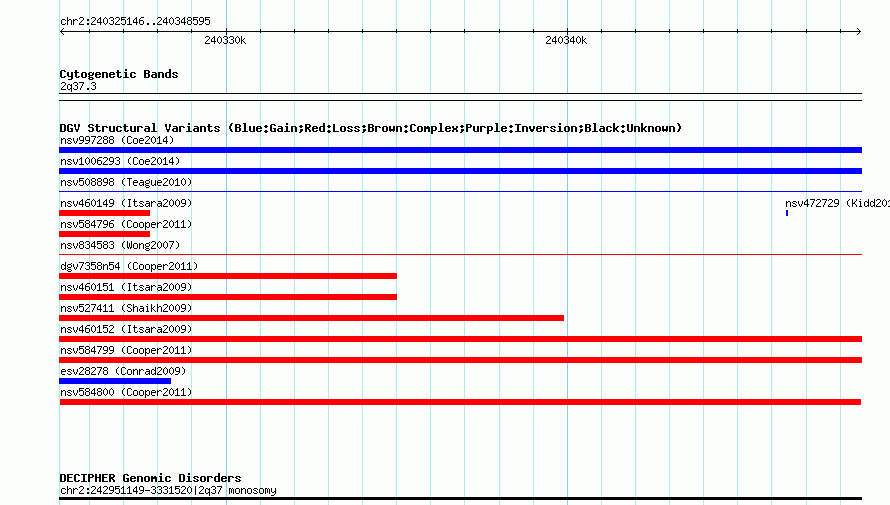The image size is (890, 505).
Task: Open nsv584800 (Cooper2011) label
Action: point(126,392)
